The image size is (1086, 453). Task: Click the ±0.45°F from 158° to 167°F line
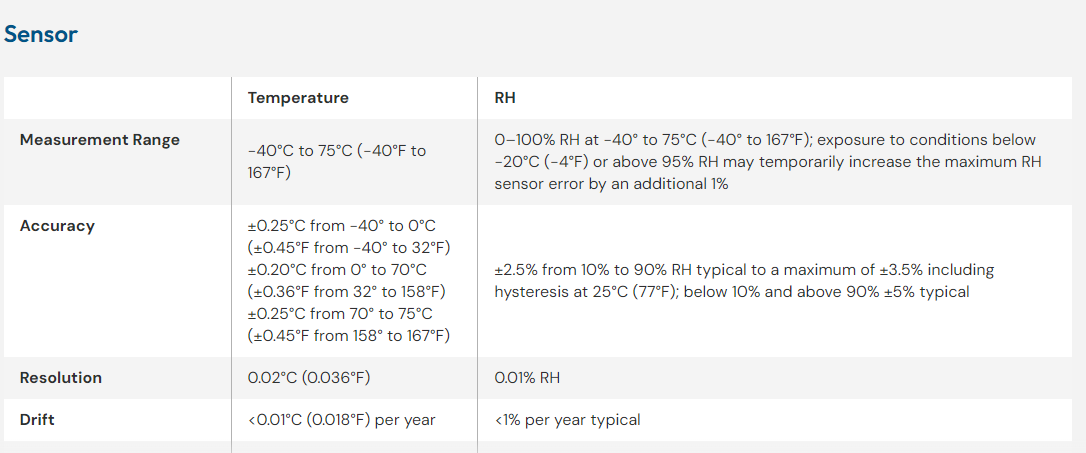348,336
